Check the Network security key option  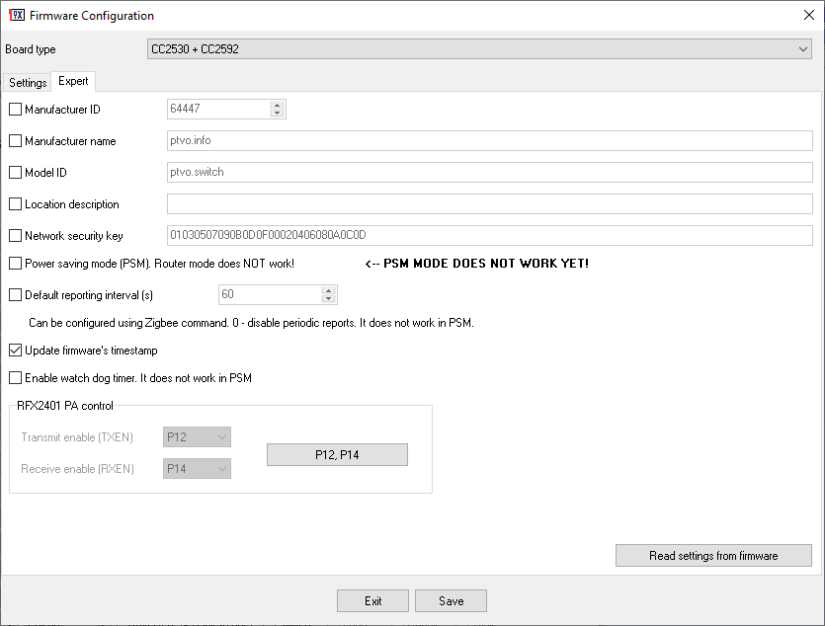coord(15,235)
